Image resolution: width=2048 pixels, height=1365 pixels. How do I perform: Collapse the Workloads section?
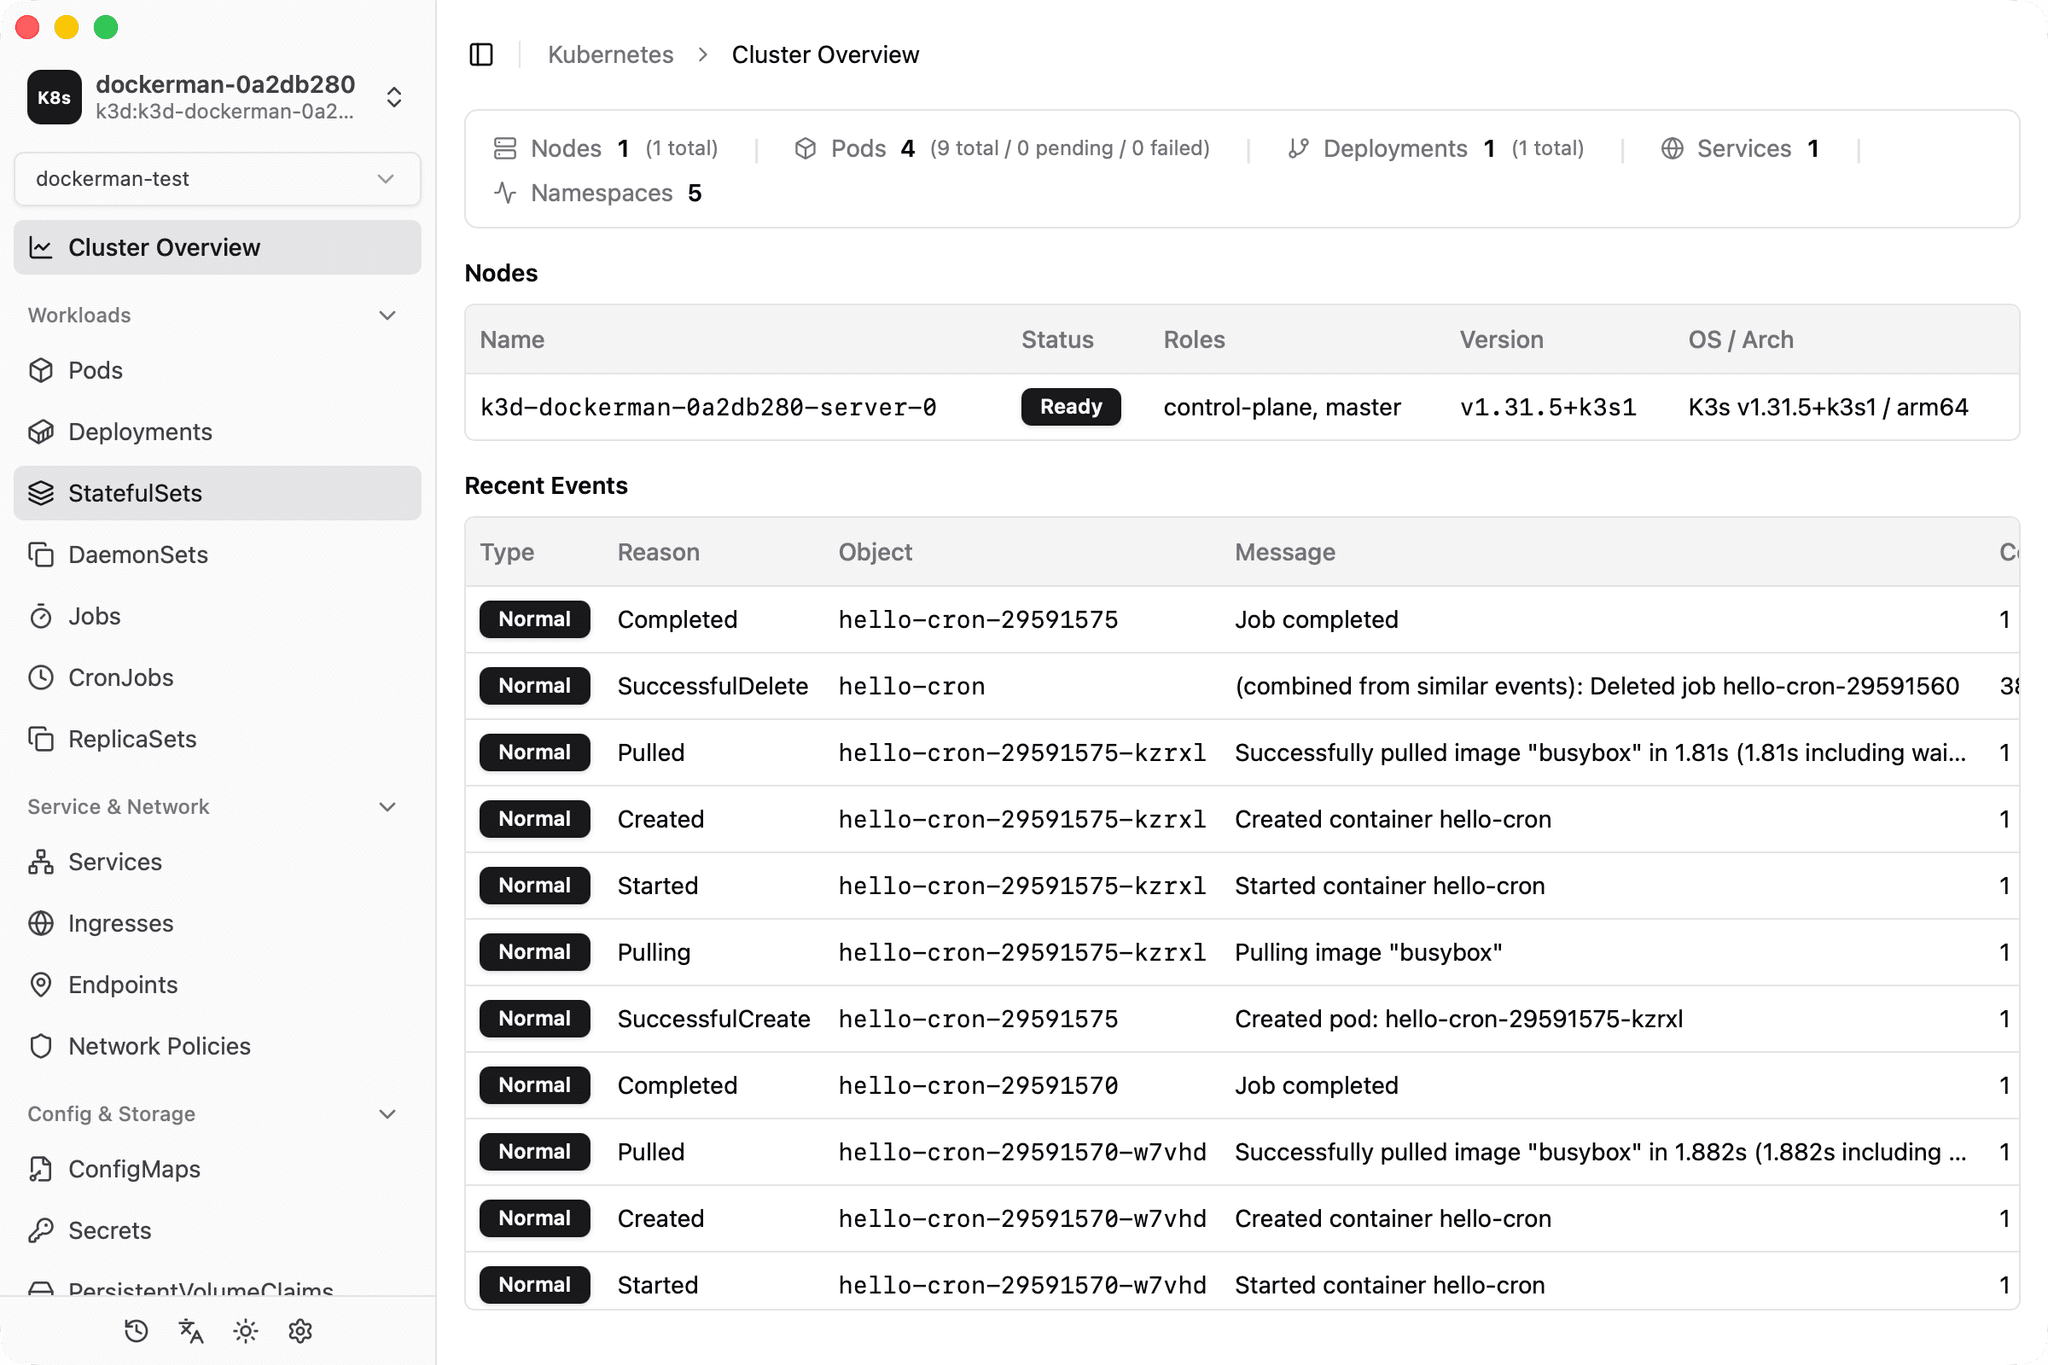tap(387, 315)
